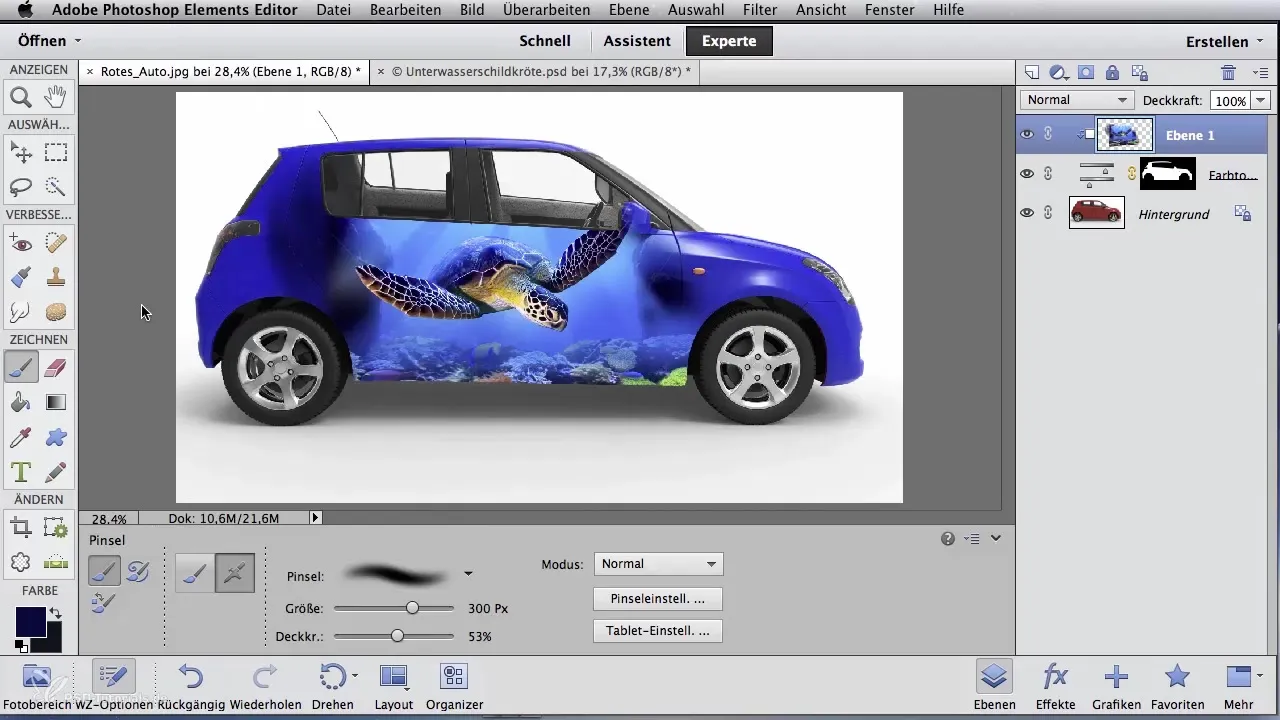
Task: Select the Paint Bucket tool
Action: pyautogui.click(x=21, y=402)
